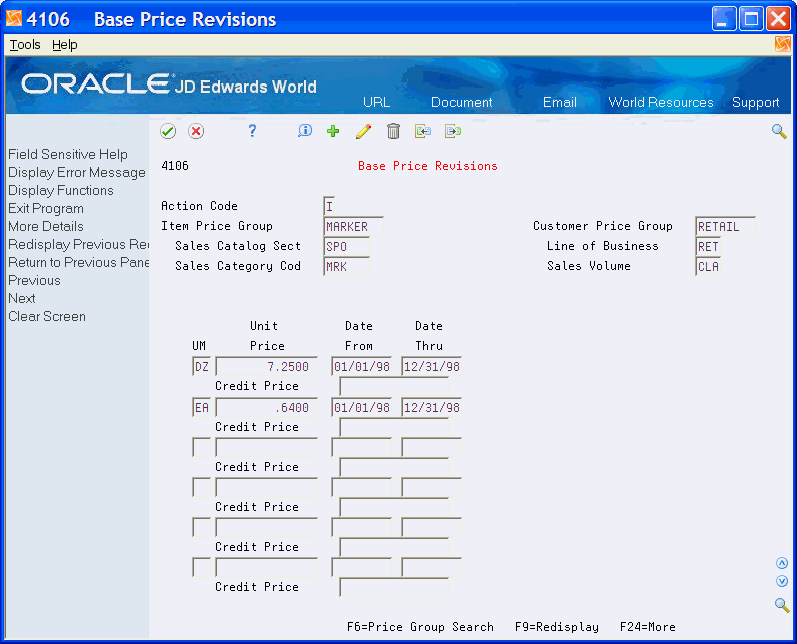This screenshot has width=797, height=644.
Task: Click the Unit Price field 7.2500
Action: coord(267,366)
